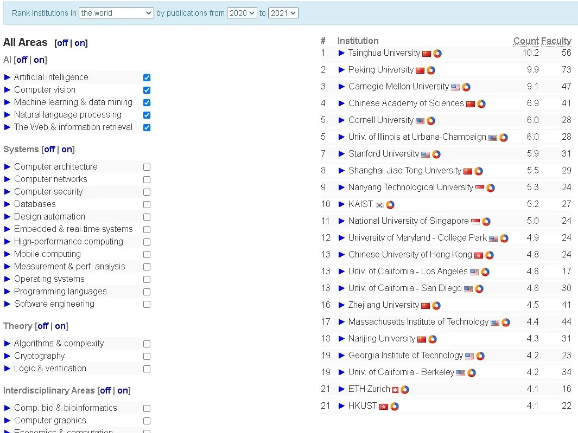Open the 2020 start year dropdown

pos(242,13)
